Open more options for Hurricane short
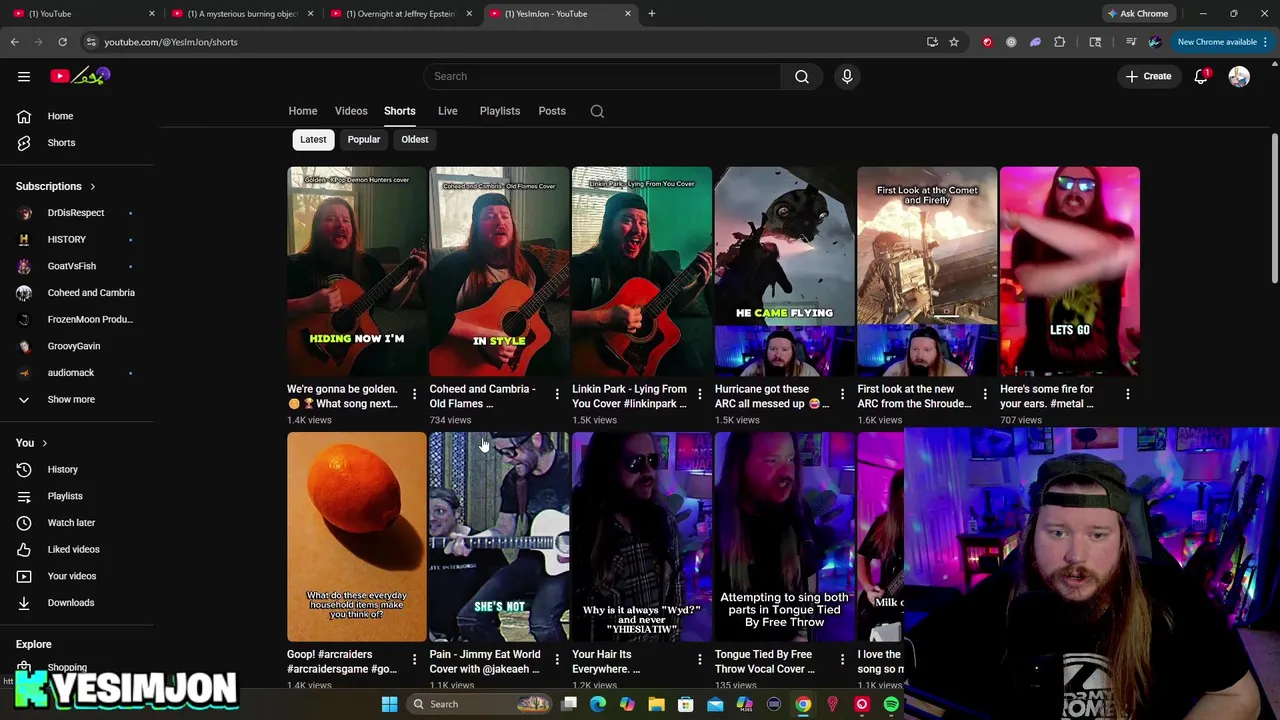This screenshot has height=720, width=1280. click(x=842, y=394)
